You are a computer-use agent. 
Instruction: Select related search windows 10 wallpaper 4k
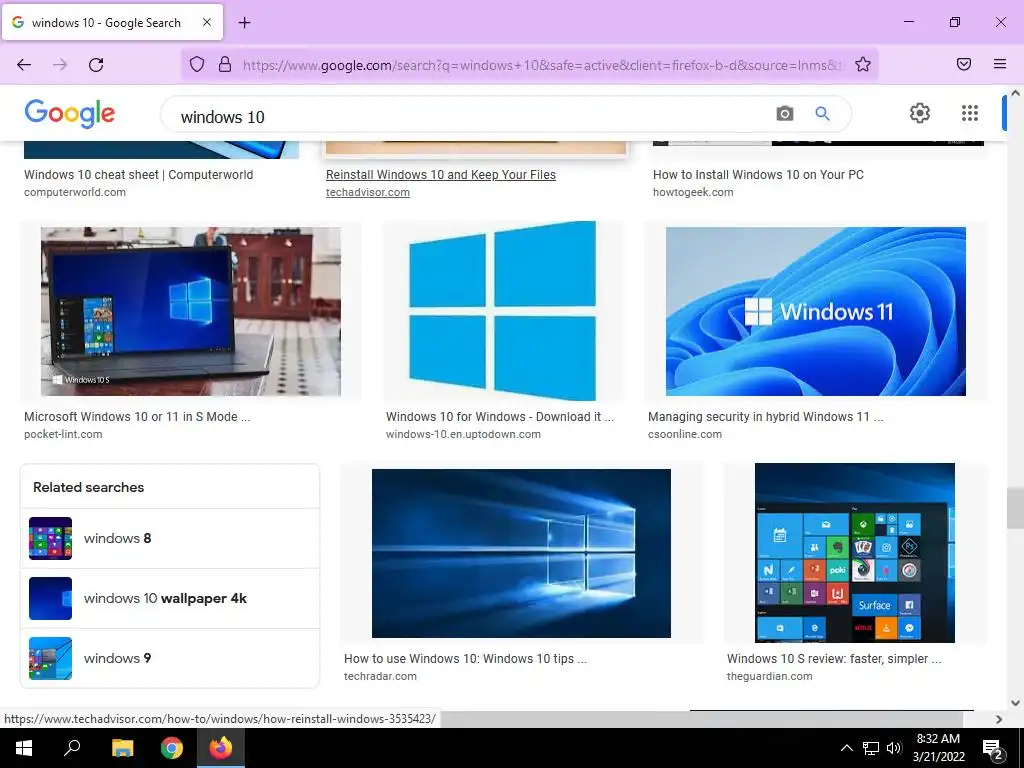point(170,598)
